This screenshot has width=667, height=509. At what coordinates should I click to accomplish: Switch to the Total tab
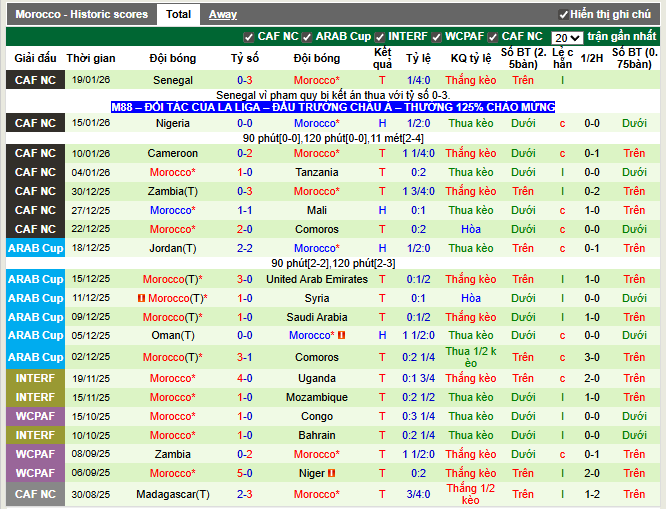(x=179, y=15)
